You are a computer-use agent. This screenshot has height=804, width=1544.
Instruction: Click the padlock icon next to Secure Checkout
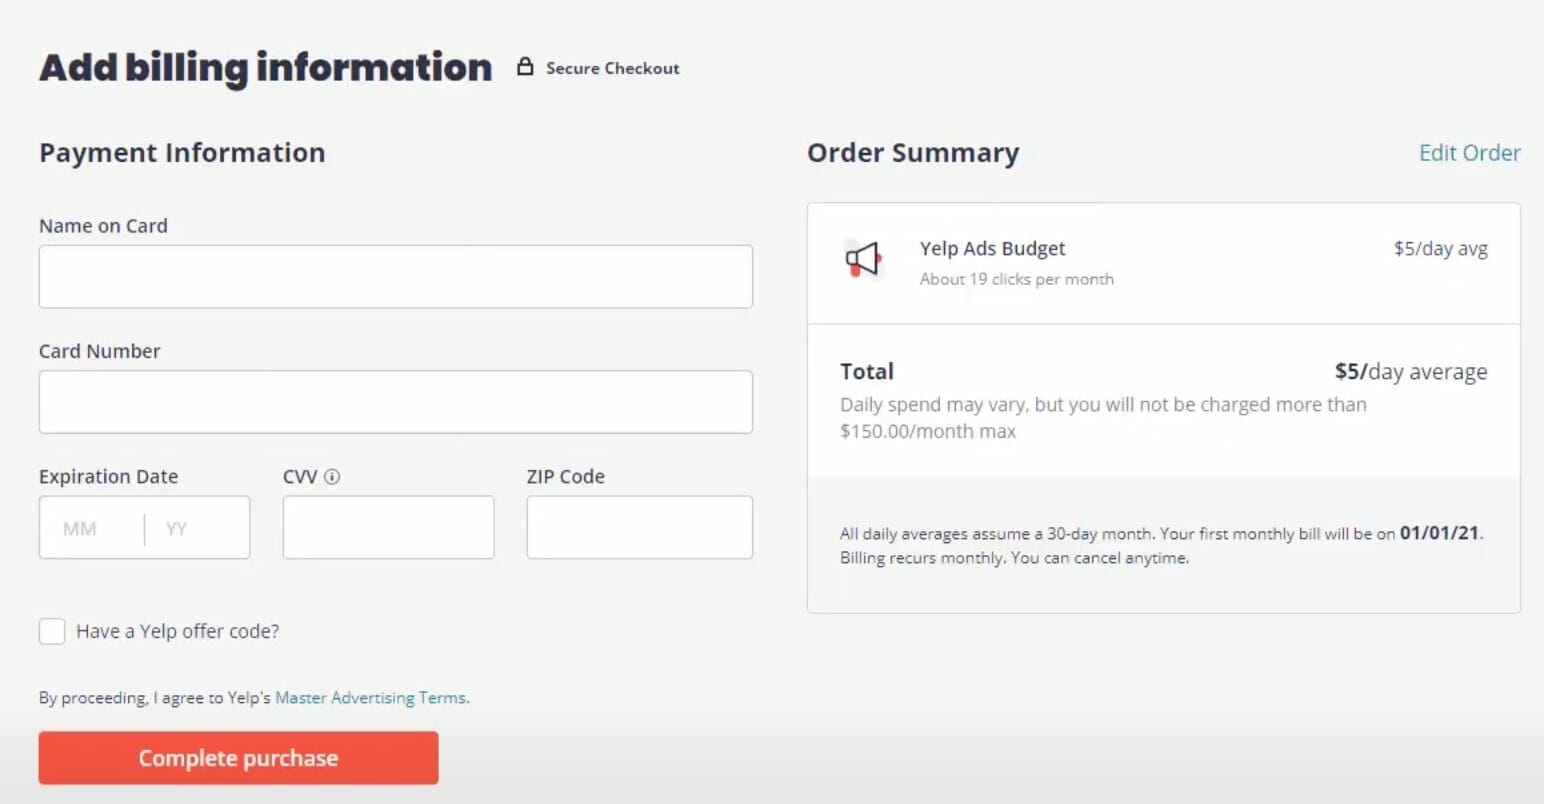click(x=524, y=67)
